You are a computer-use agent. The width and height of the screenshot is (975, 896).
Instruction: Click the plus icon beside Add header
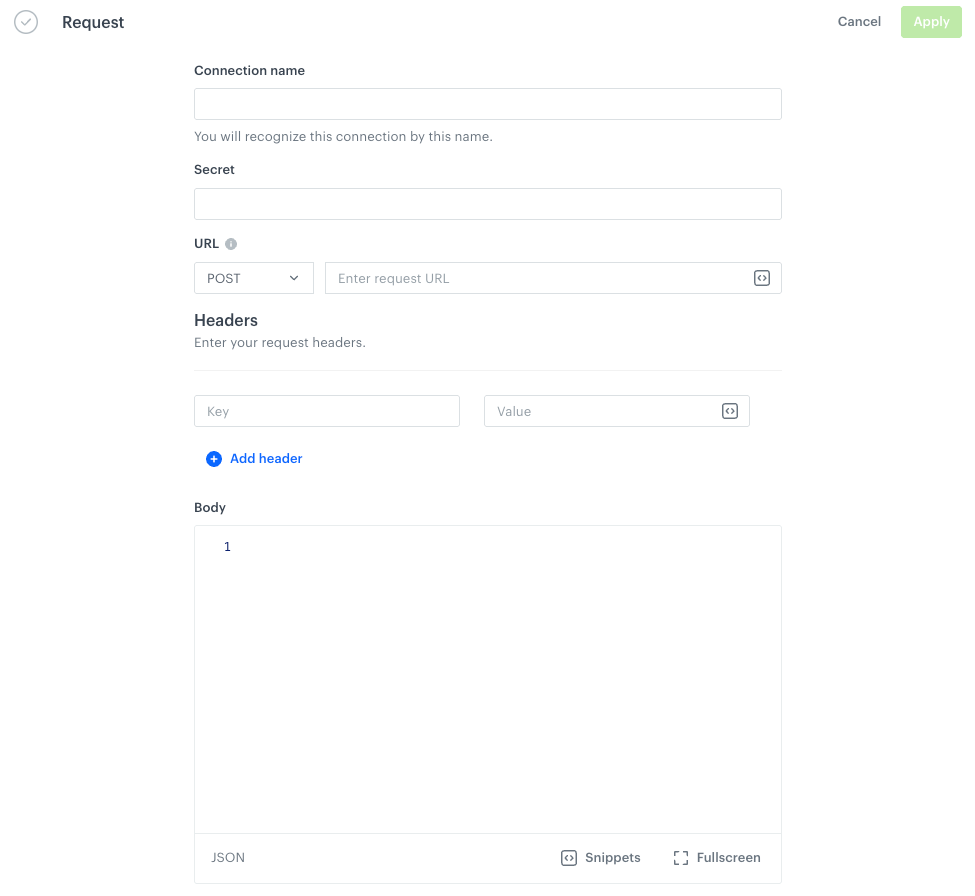click(x=214, y=458)
